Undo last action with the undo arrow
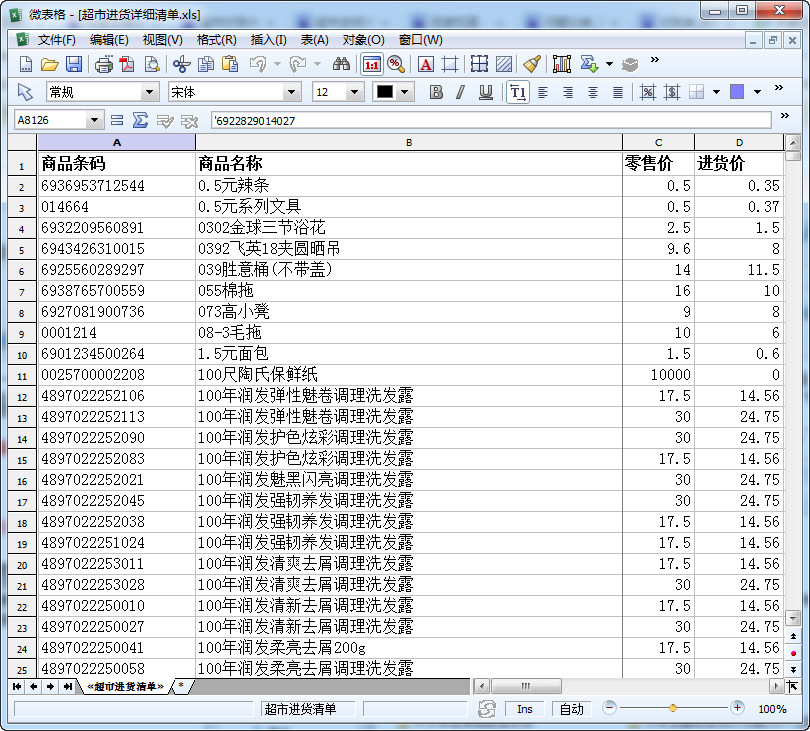 pyautogui.click(x=258, y=65)
